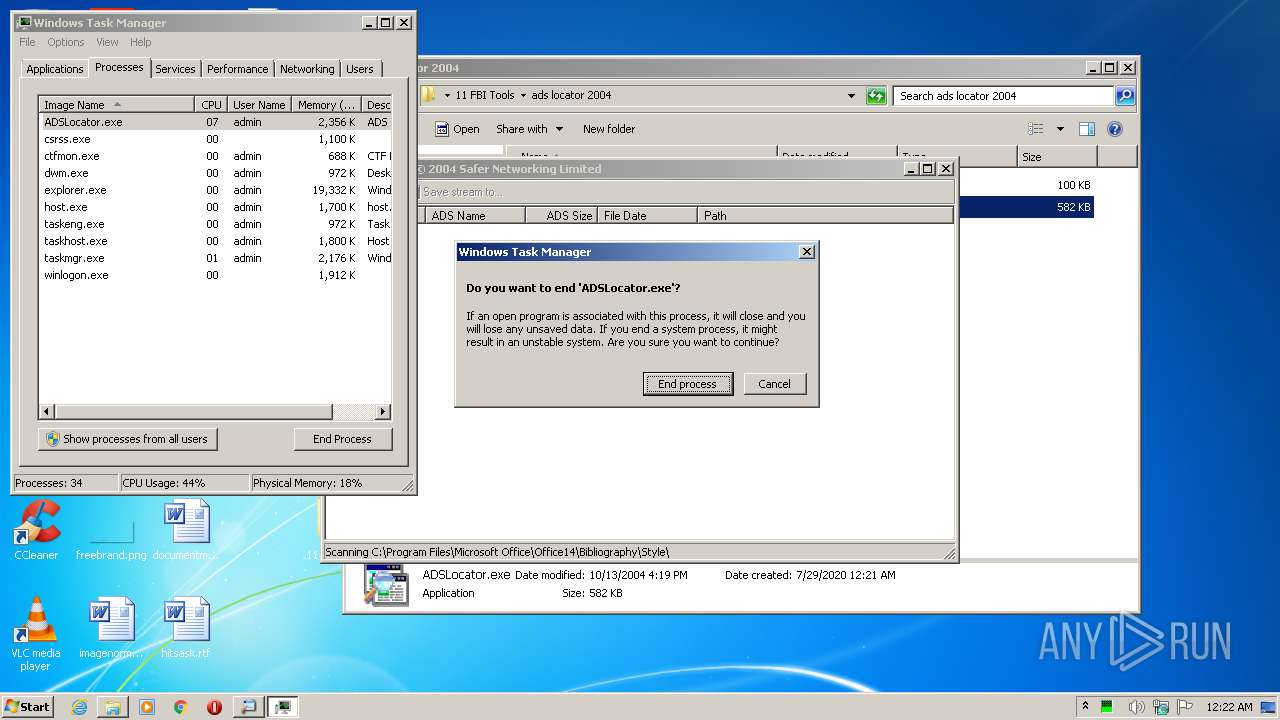Screen dimensions: 1280x720
Task: Open Internet Explorer from the taskbar
Action: pyautogui.click(x=79, y=707)
